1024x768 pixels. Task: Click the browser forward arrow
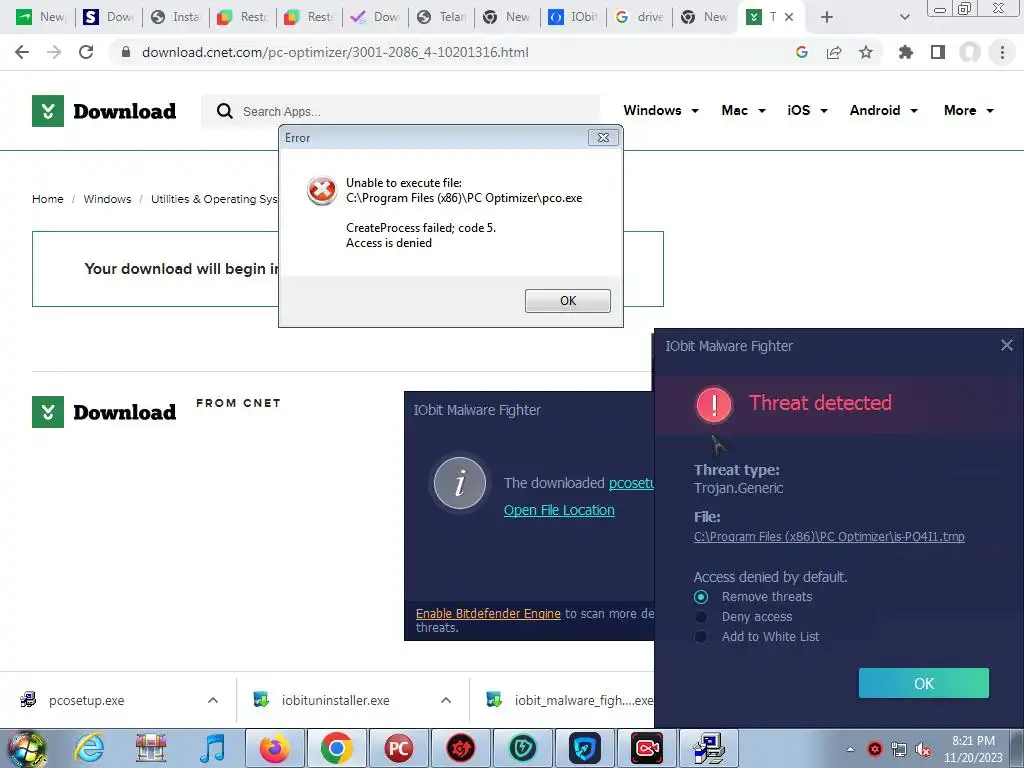coord(54,52)
